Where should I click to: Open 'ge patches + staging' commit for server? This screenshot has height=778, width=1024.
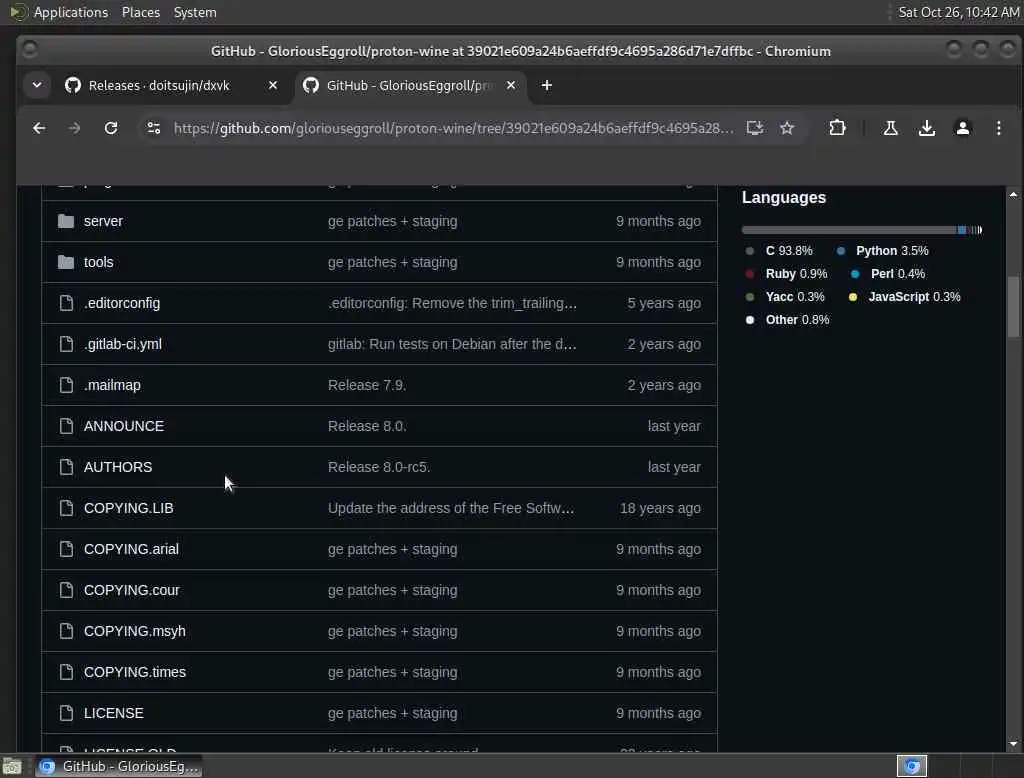click(392, 221)
